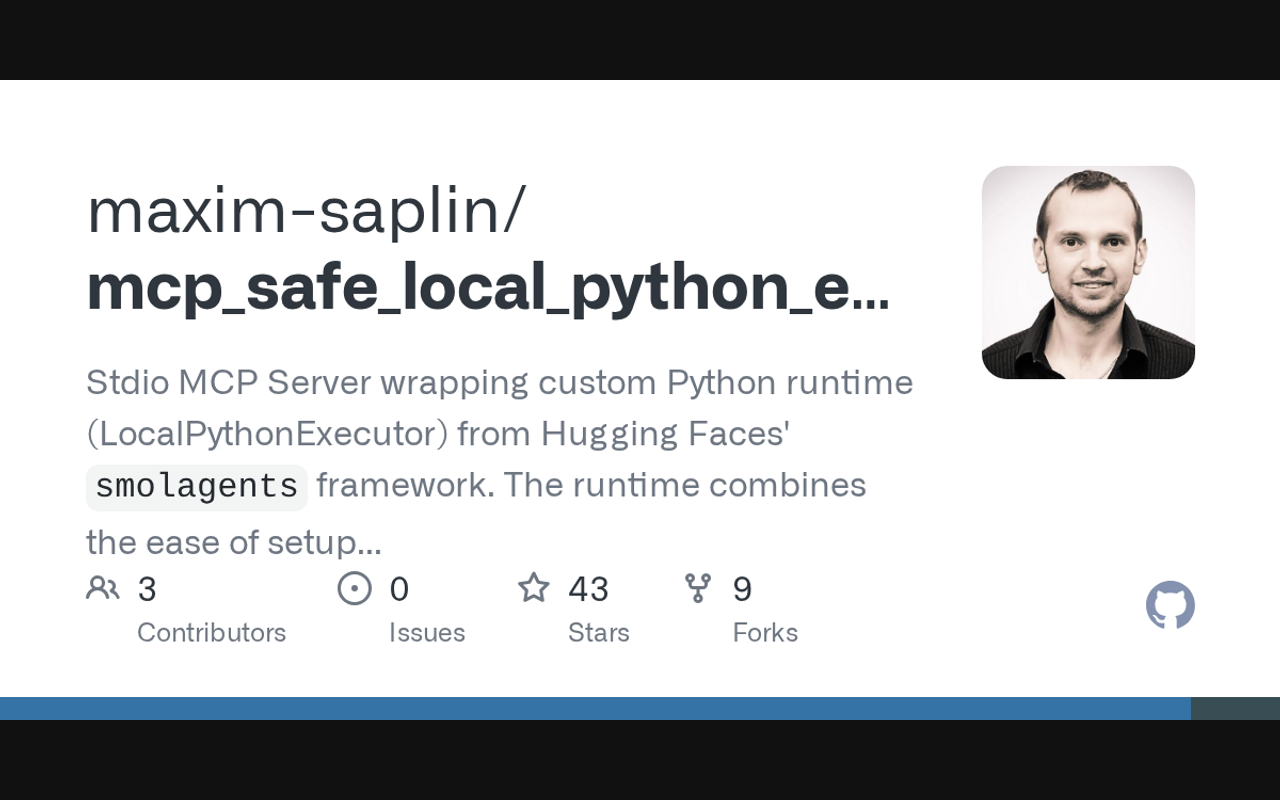Click the Issues circle-dot icon
The image size is (1280, 800).
point(354,588)
